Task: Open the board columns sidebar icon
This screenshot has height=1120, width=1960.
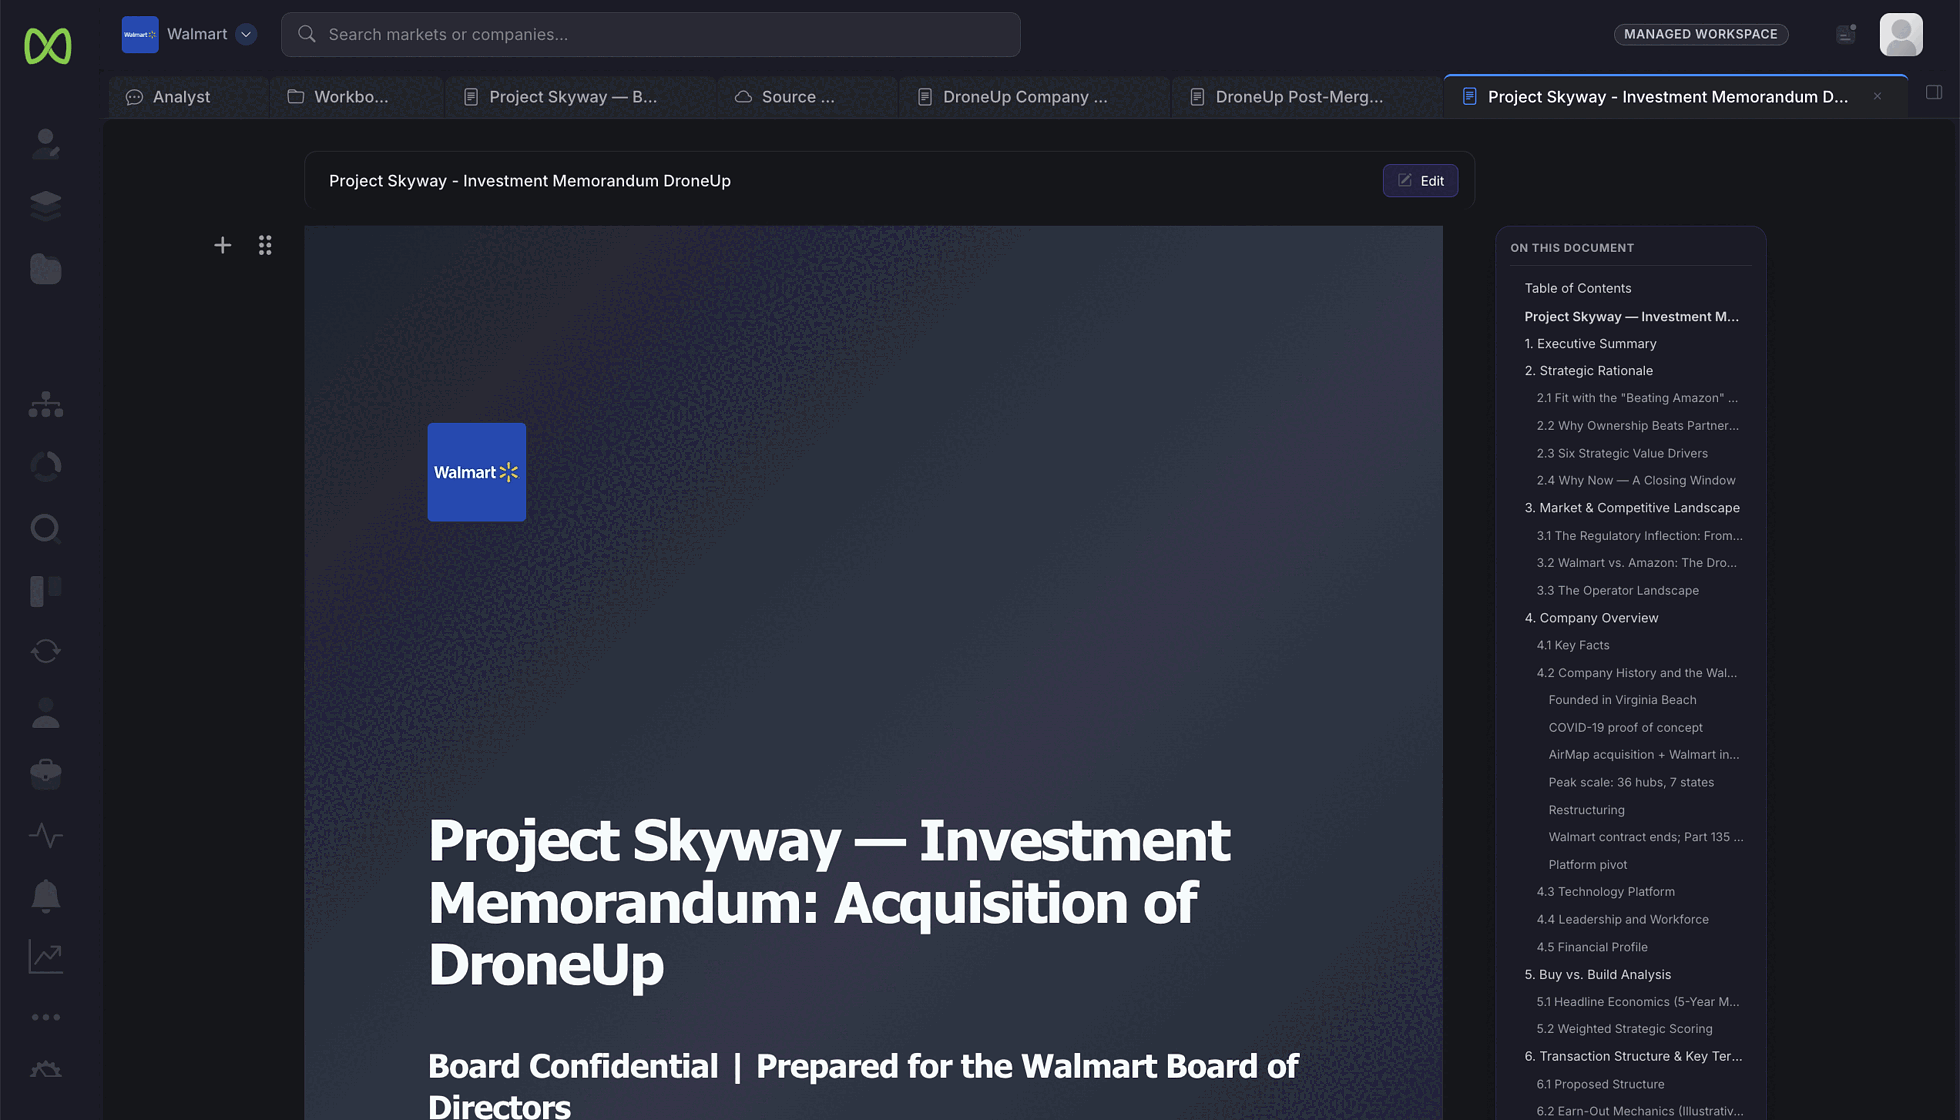Action: click(x=45, y=590)
